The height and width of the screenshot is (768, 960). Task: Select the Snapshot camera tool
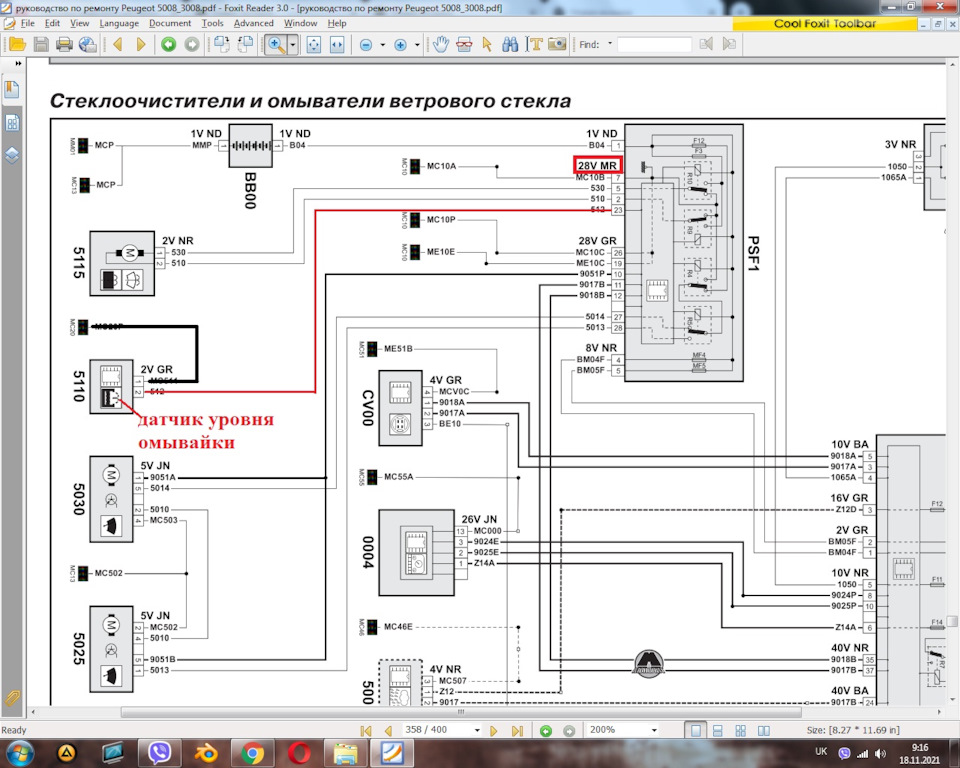(557, 44)
